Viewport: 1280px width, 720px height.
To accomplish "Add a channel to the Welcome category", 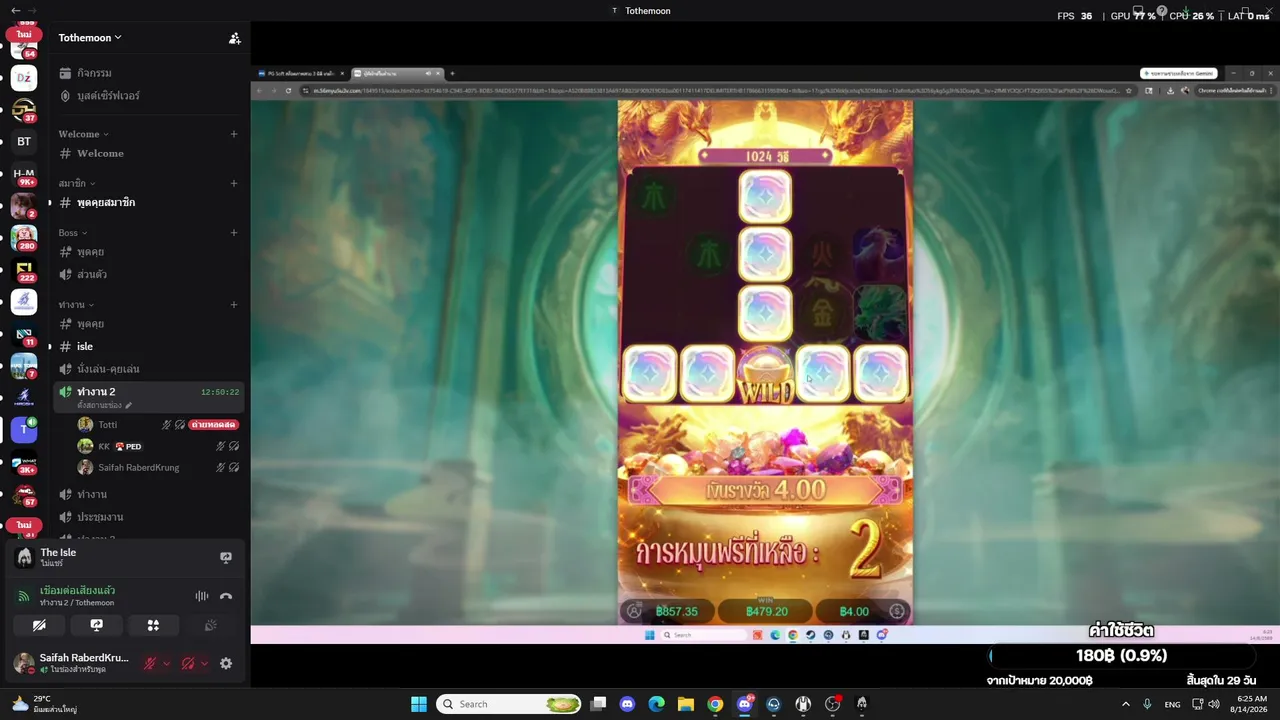I will (x=234, y=134).
